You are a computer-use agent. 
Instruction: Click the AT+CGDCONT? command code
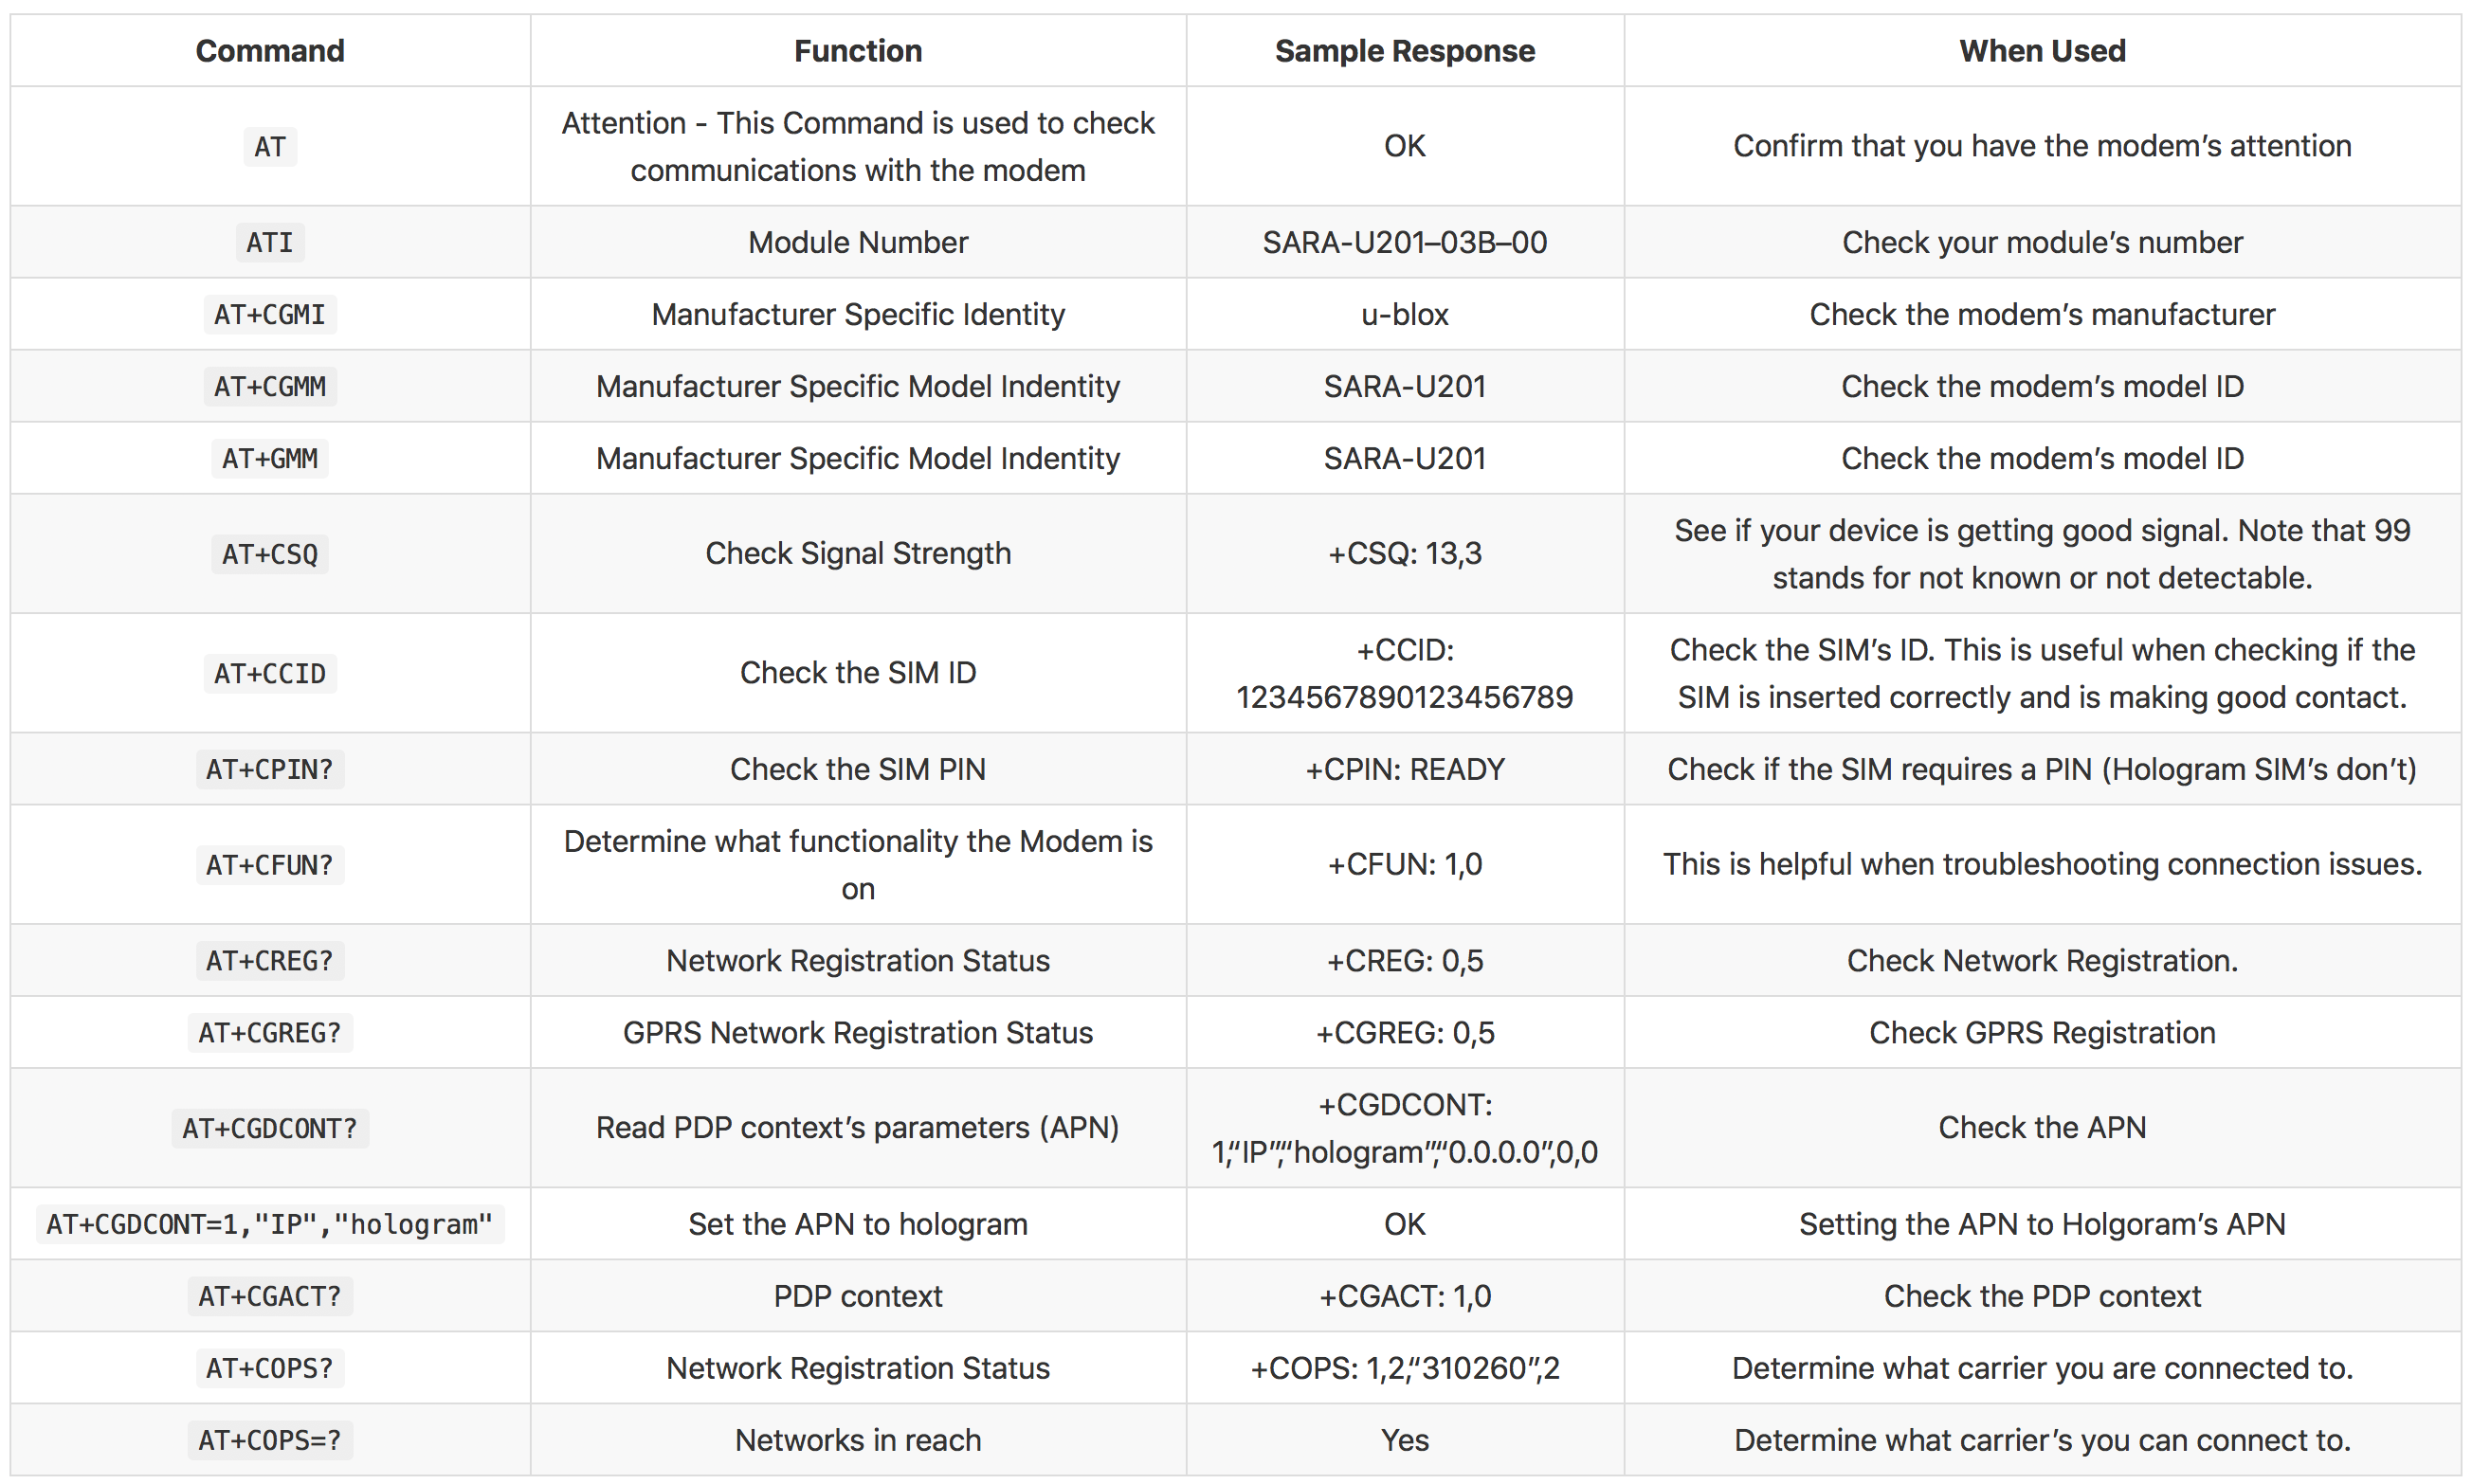pos(270,1129)
